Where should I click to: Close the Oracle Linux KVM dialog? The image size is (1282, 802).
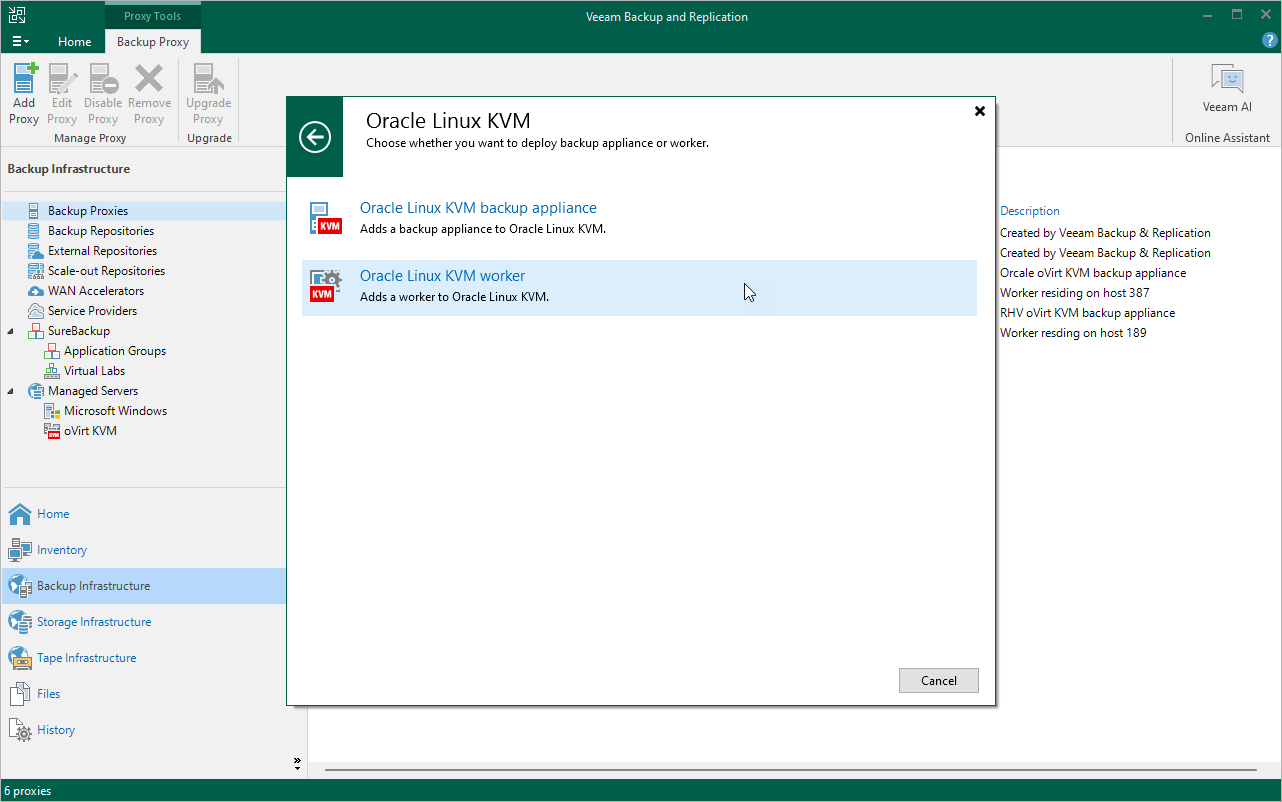(x=980, y=111)
